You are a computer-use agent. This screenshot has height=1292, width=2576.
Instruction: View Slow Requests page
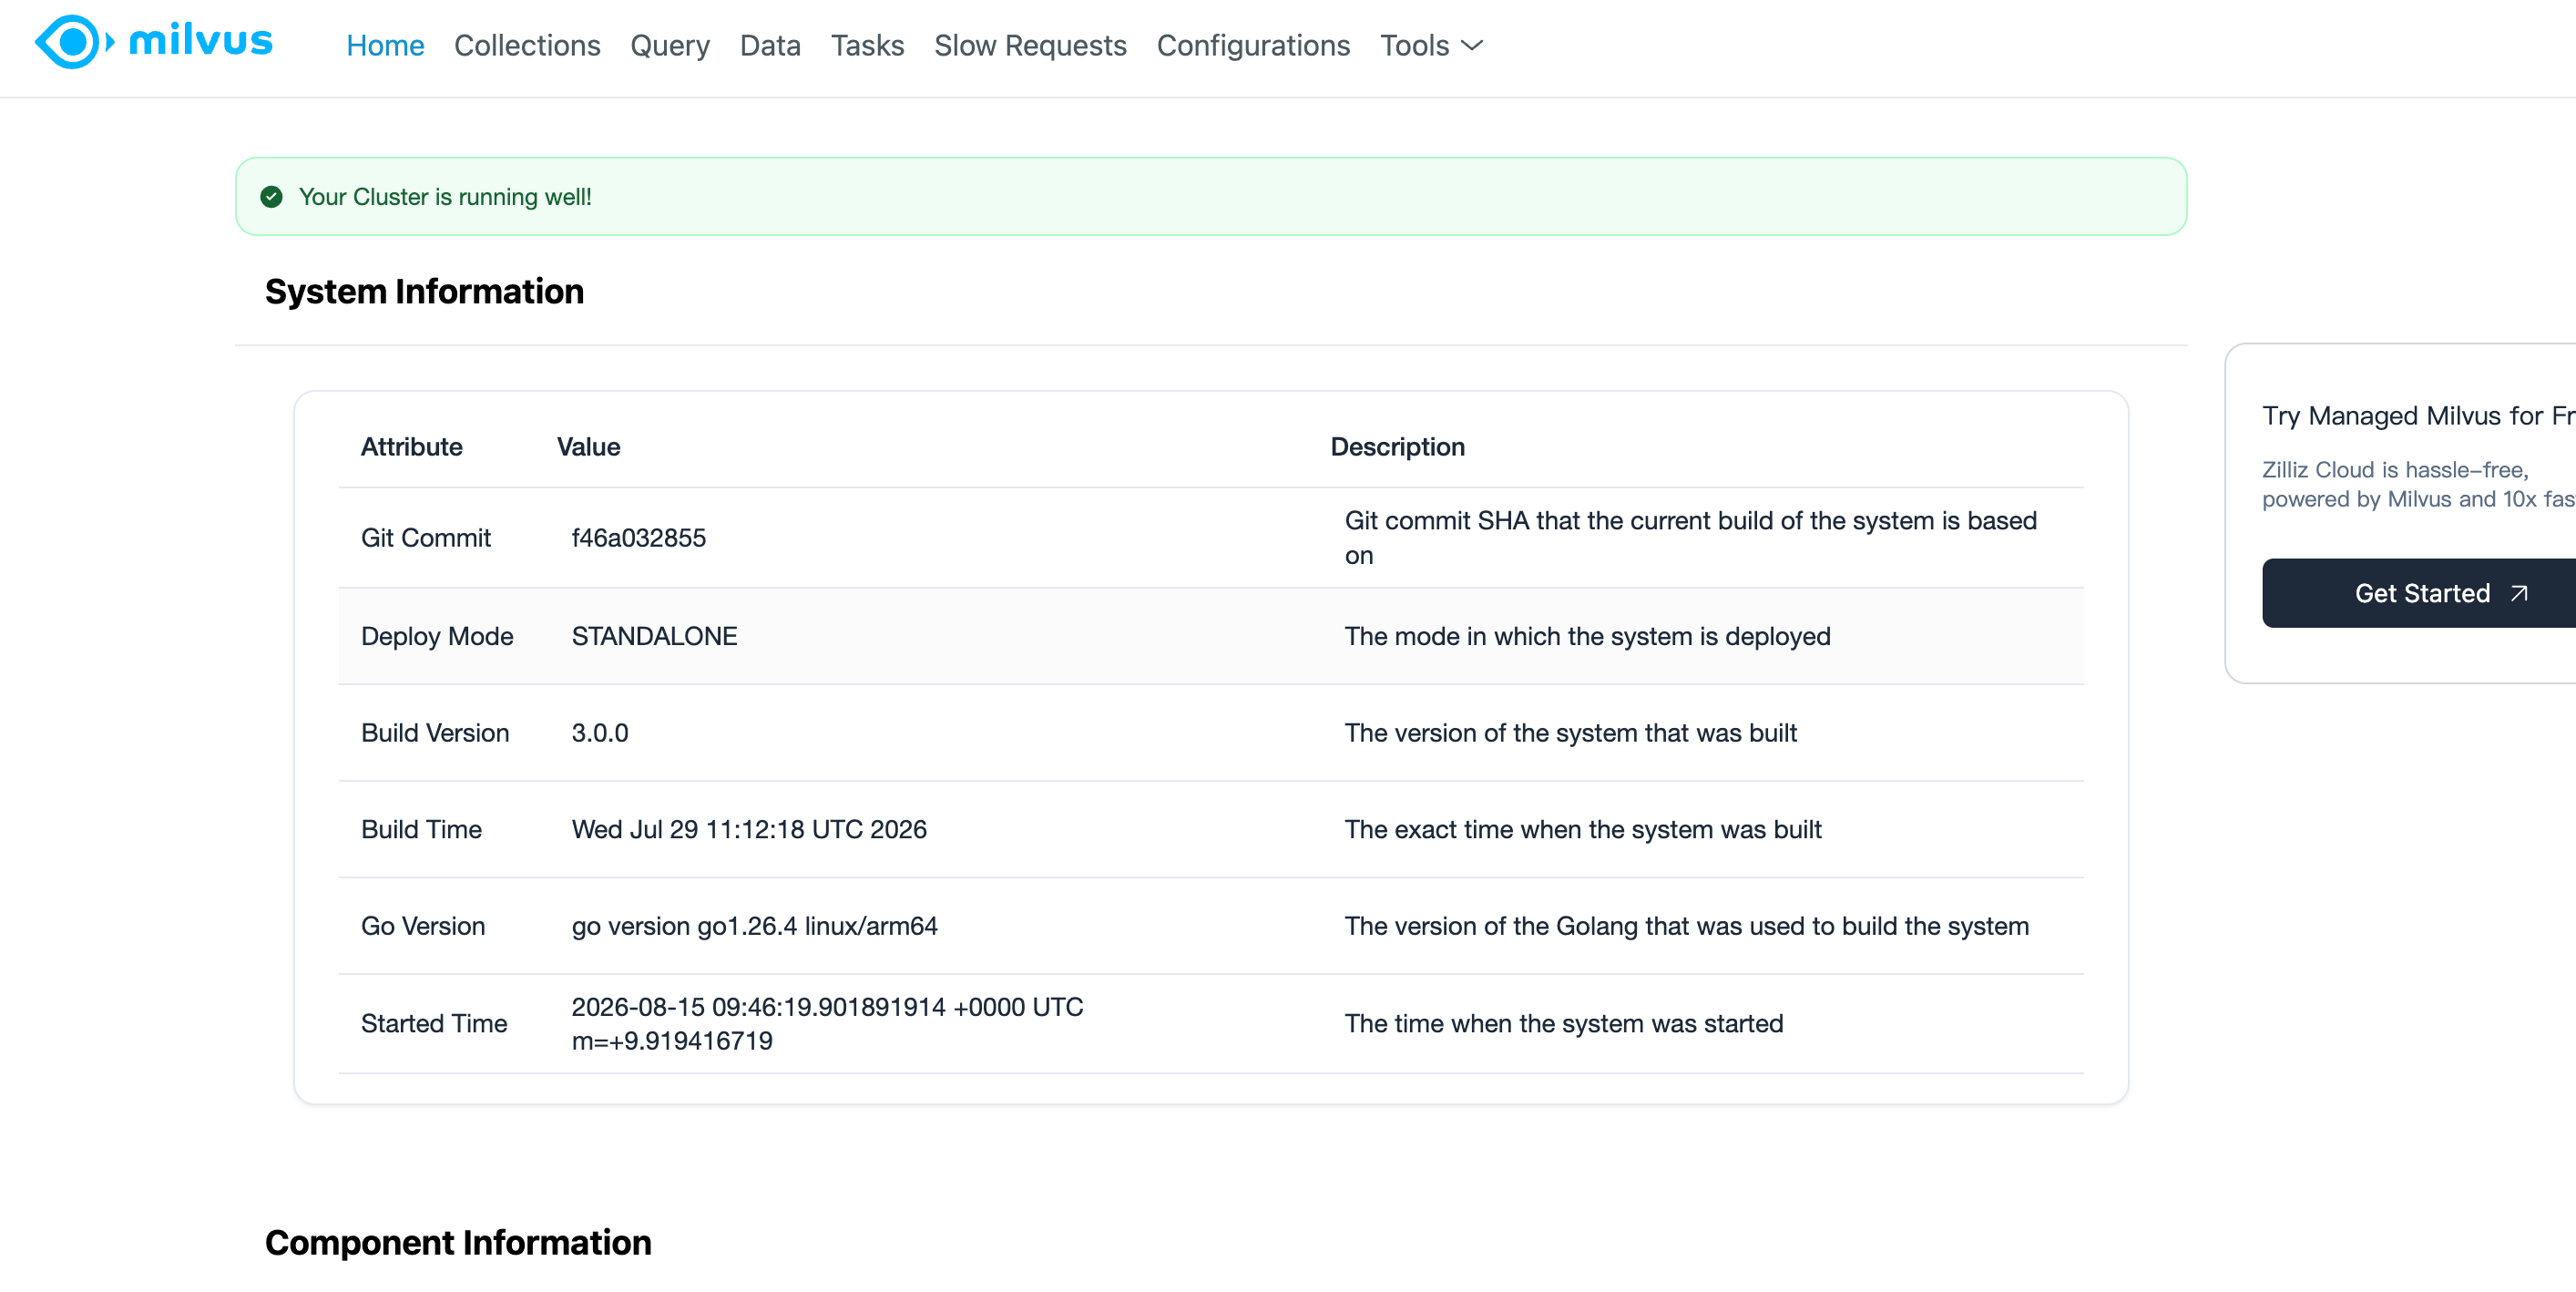[x=1030, y=45]
